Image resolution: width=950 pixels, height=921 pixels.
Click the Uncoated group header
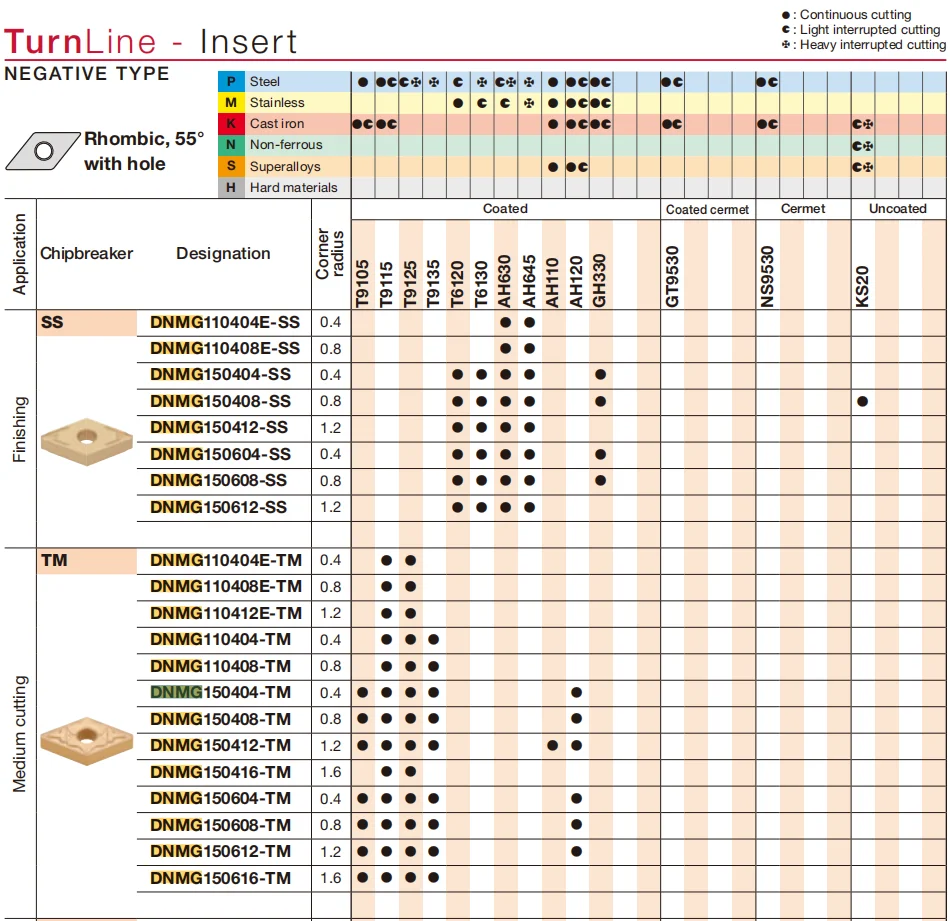(898, 208)
